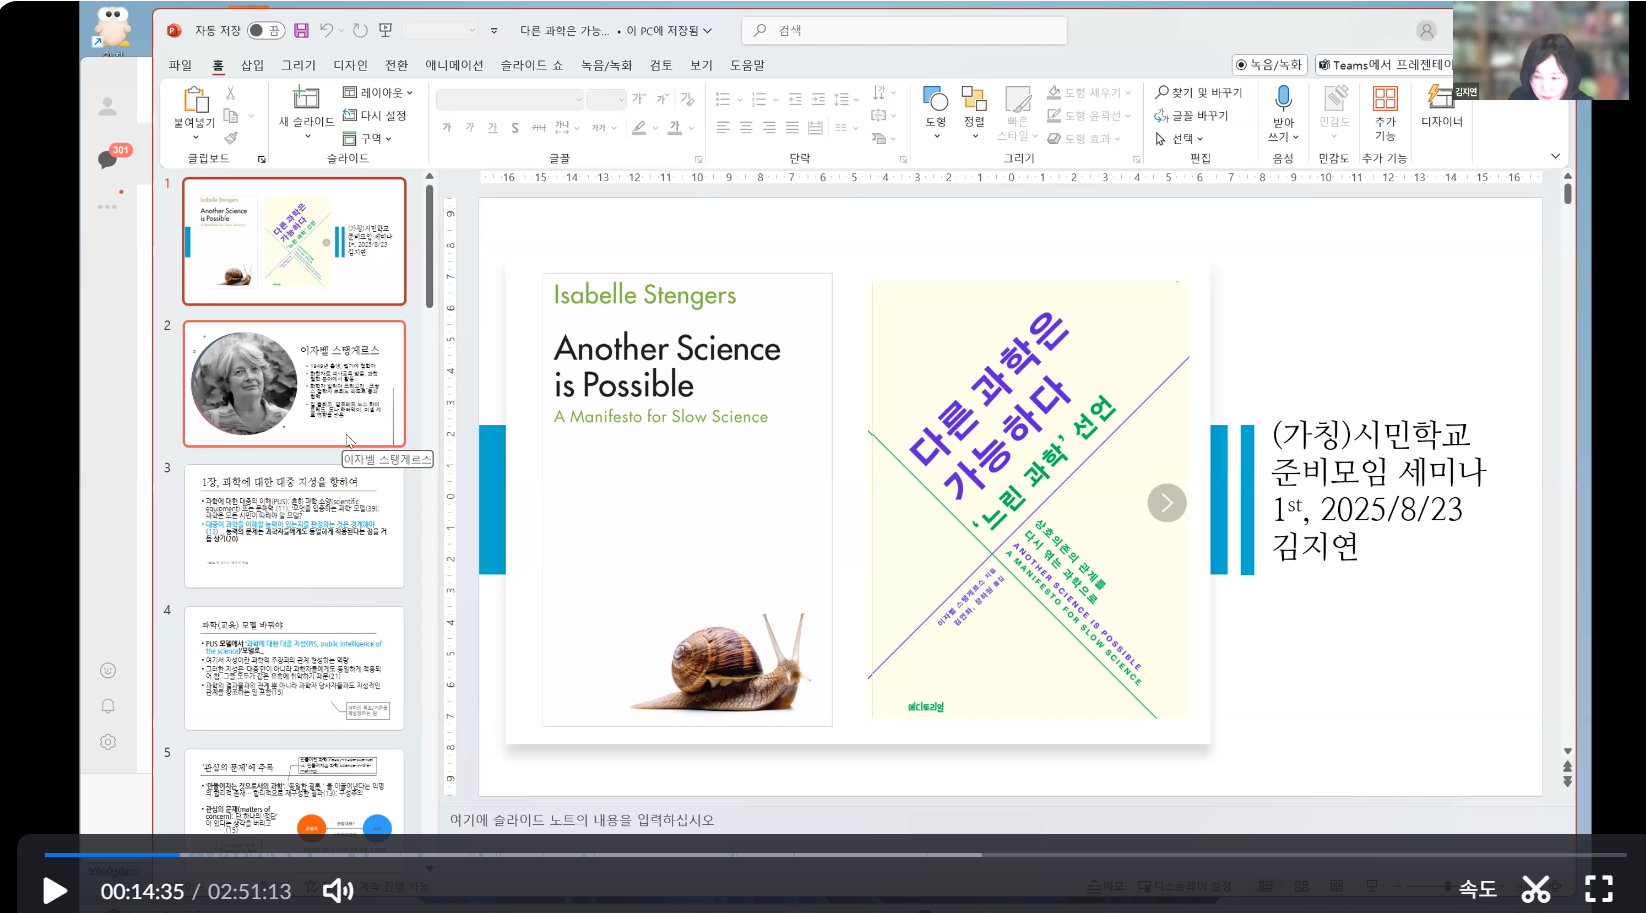Click the scissors clip icon in video player
The height and width of the screenshot is (913, 1646).
pos(1536,888)
